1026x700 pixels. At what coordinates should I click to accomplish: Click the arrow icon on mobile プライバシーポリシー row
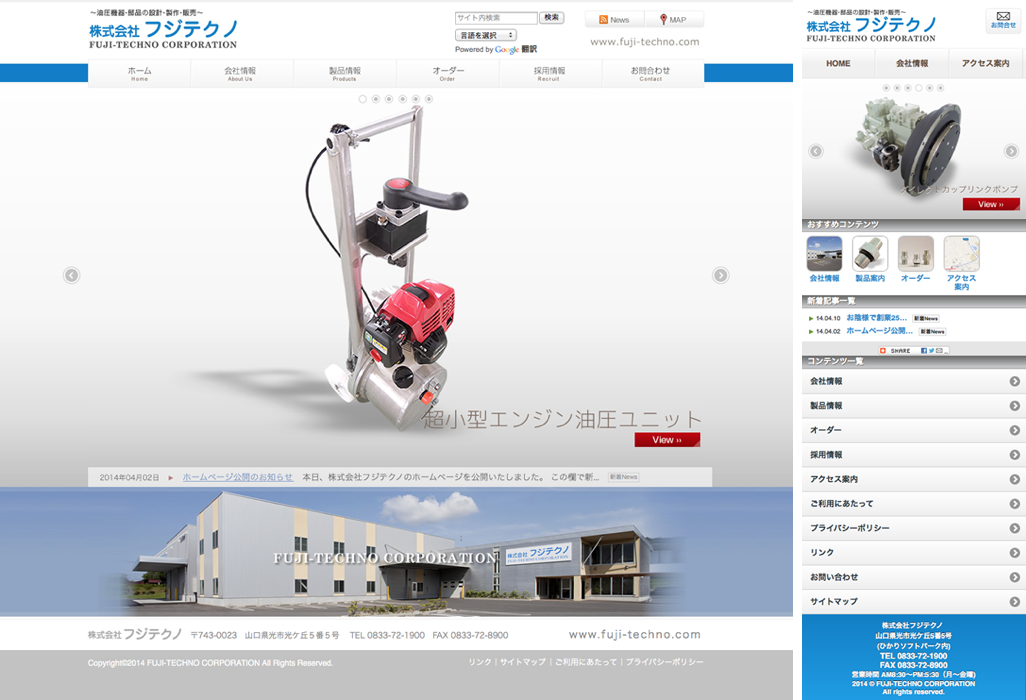[x=1014, y=528]
